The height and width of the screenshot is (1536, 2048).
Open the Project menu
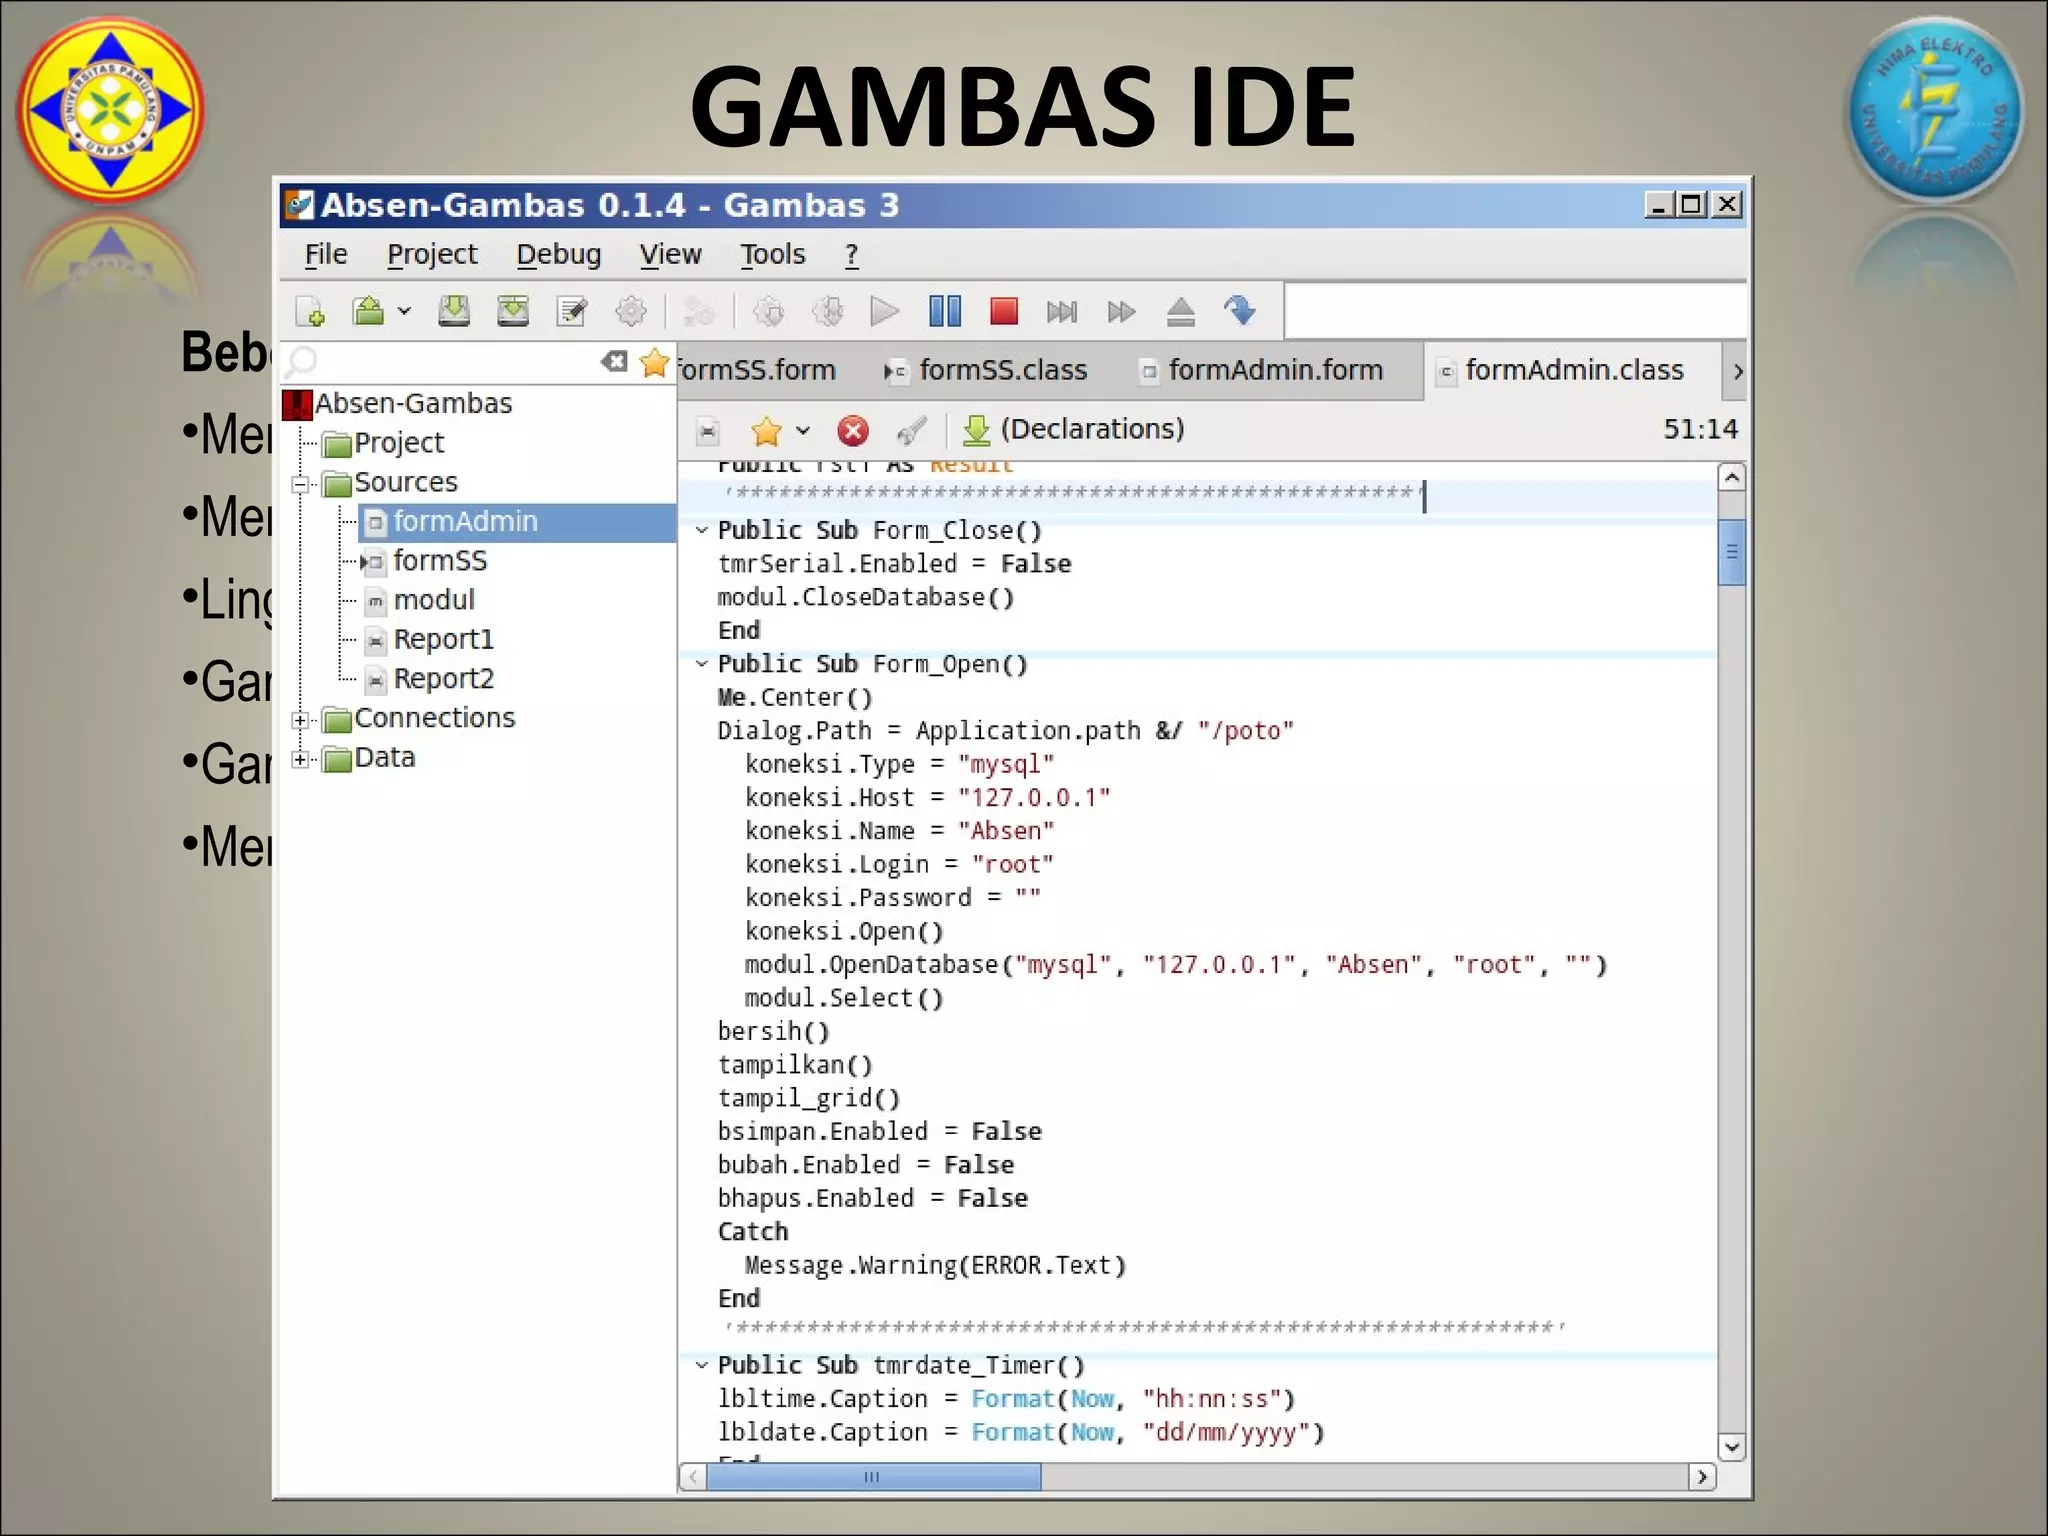pos(432,254)
